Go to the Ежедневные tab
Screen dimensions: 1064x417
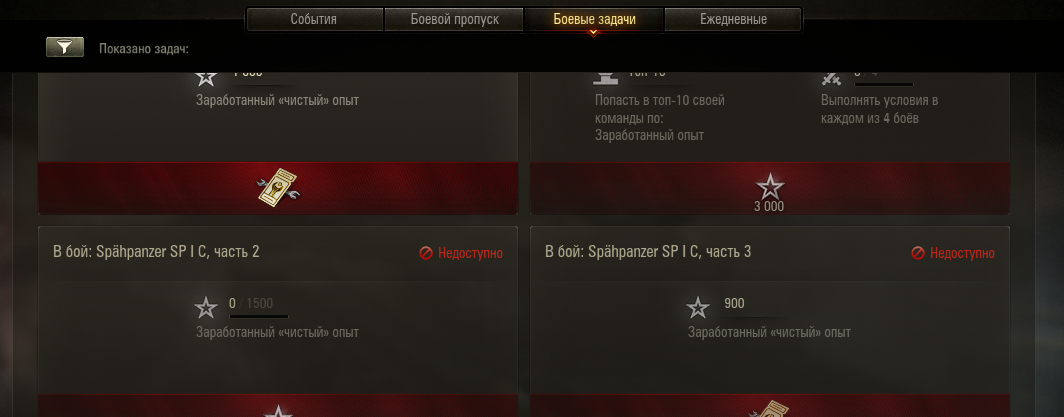click(734, 19)
